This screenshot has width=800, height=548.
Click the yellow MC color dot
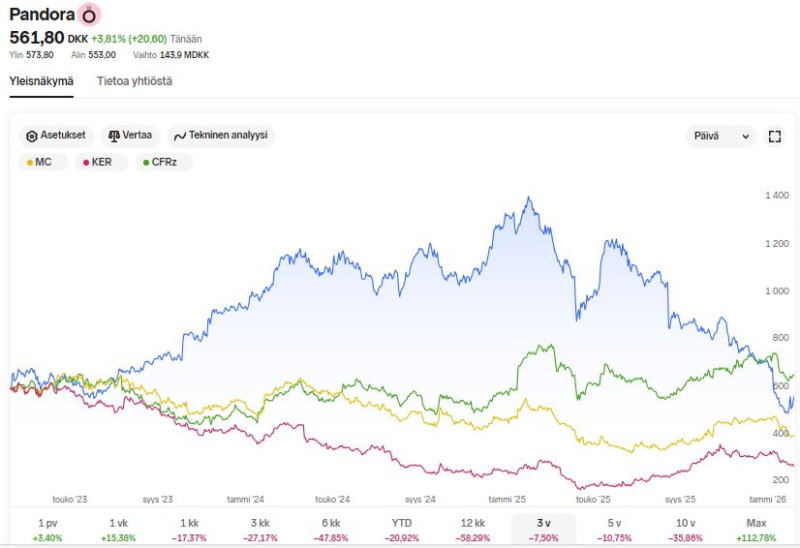point(30,162)
